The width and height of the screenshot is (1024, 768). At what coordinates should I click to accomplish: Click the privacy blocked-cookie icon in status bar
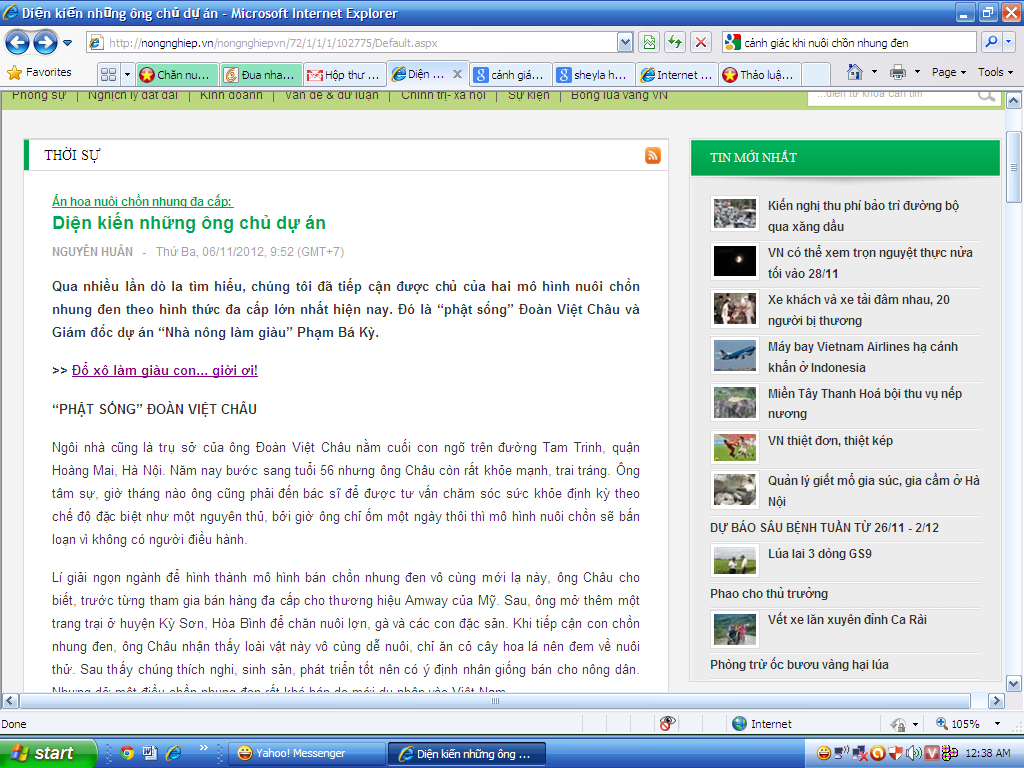pos(667,724)
